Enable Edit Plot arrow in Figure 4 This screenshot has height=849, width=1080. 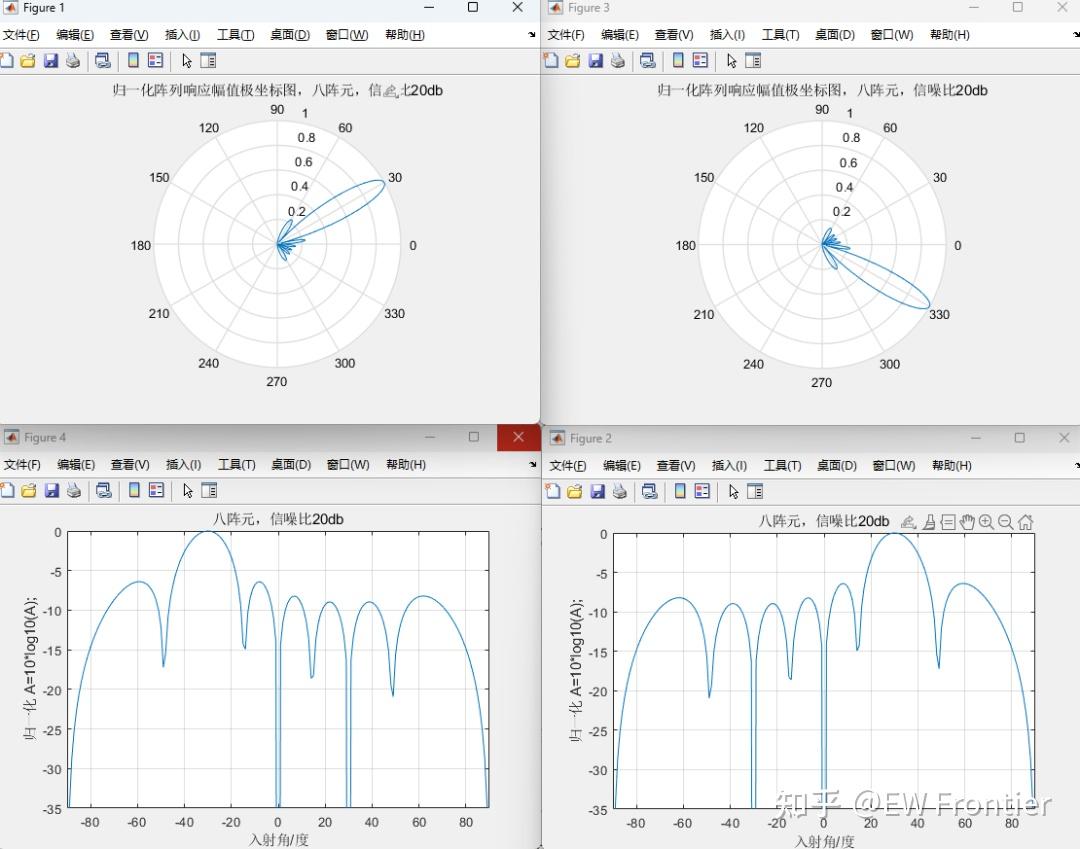187,490
